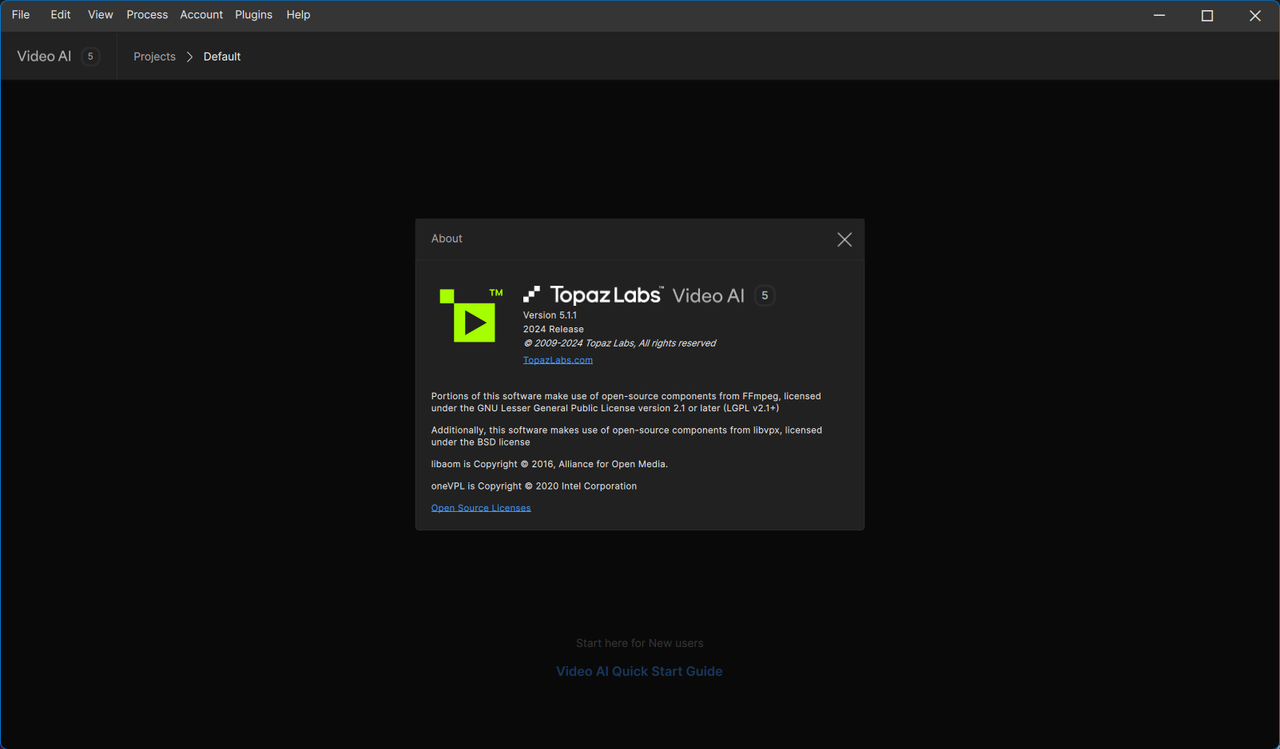The image size is (1280, 749).
Task: Go to Projects in breadcrumb
Action: 154,57
